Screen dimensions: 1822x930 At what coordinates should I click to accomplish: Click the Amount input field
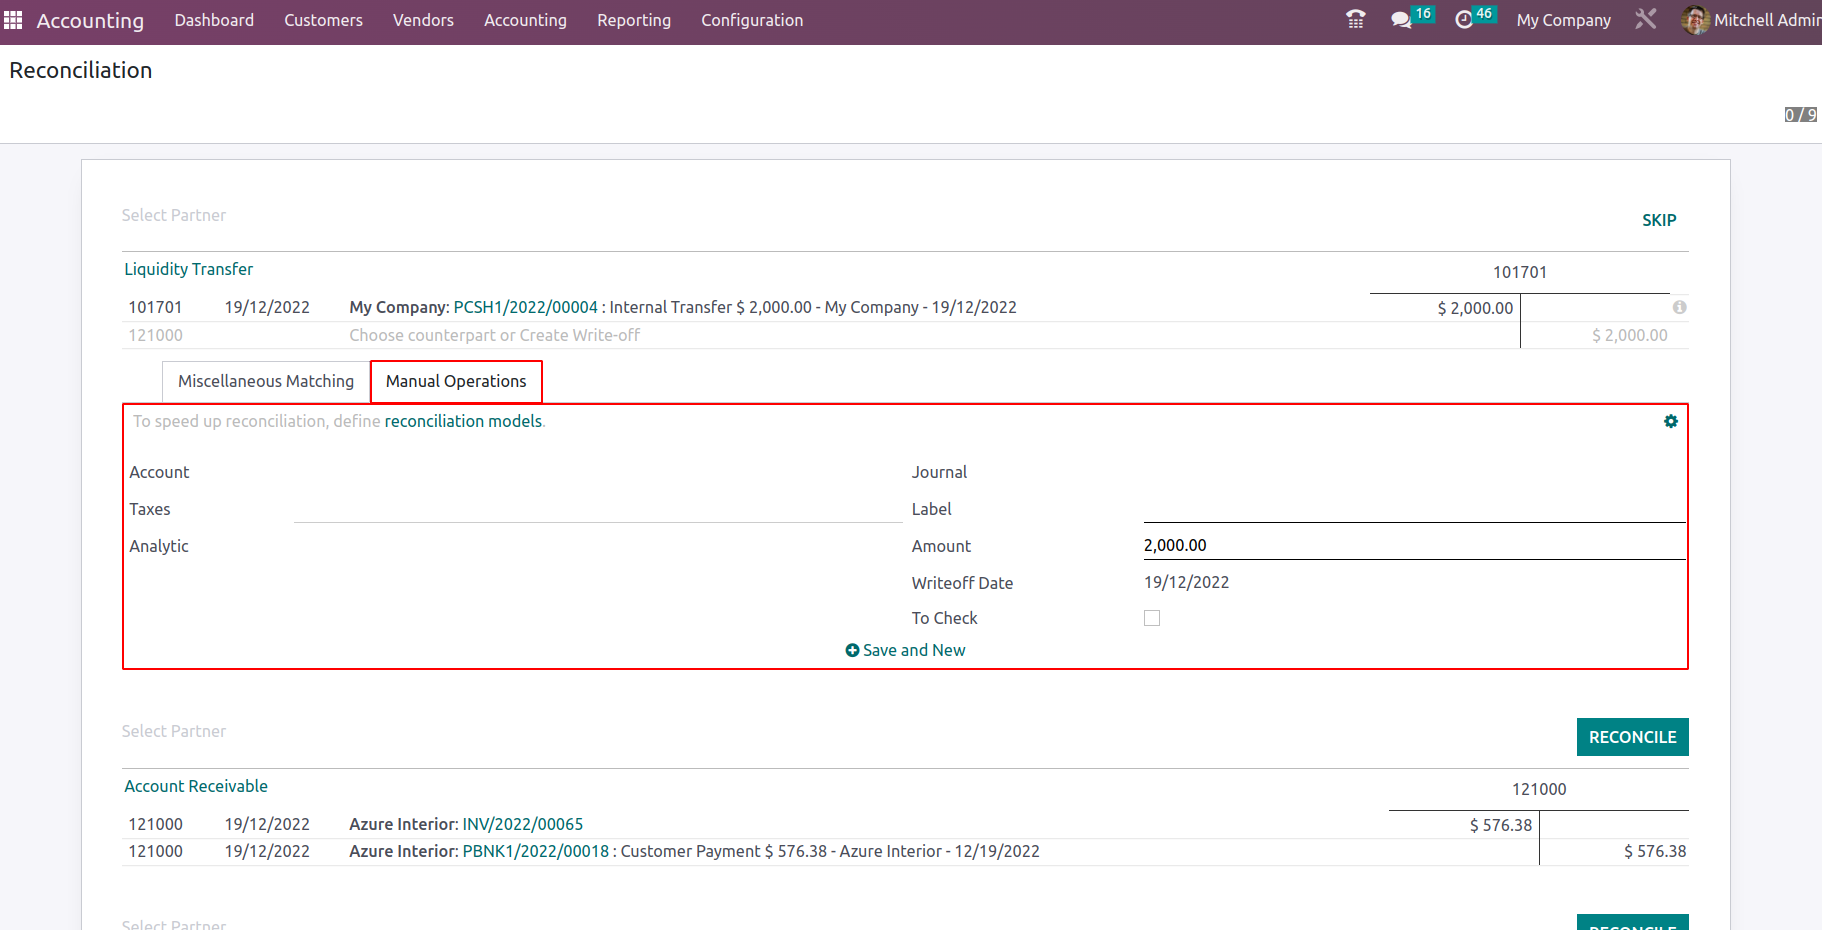pos(1413,545)
